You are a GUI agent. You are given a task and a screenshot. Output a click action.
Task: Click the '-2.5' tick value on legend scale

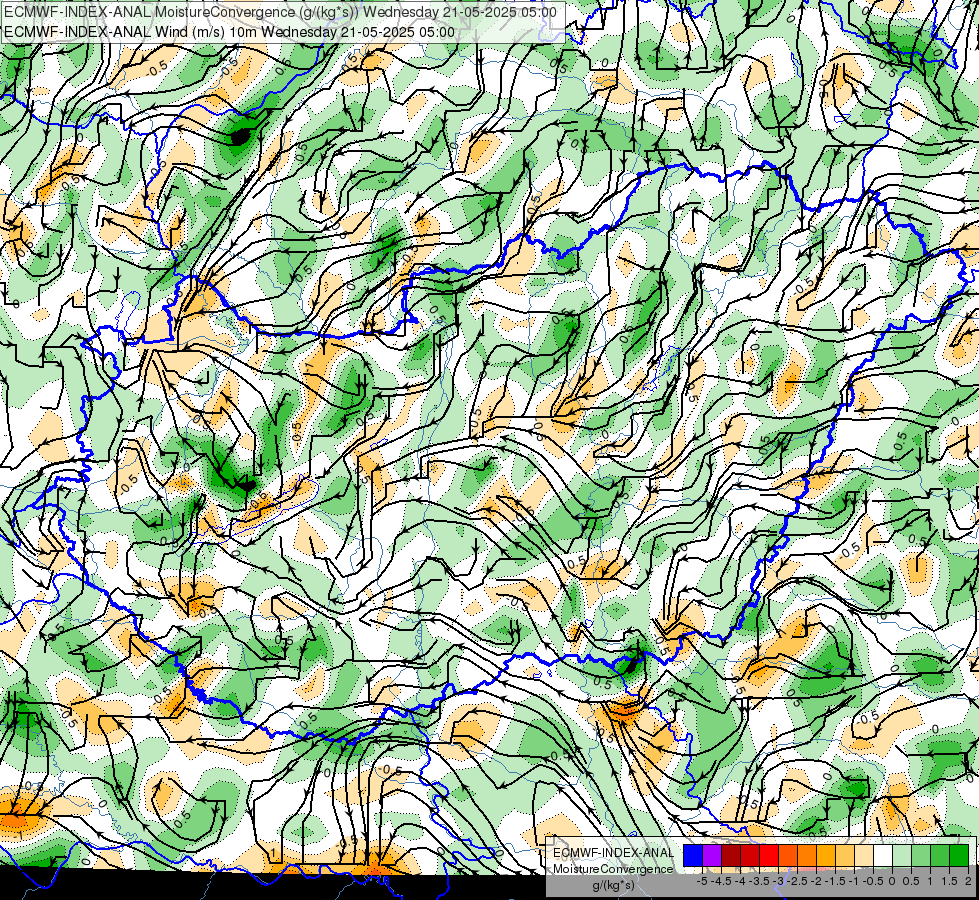pos(797,881)
